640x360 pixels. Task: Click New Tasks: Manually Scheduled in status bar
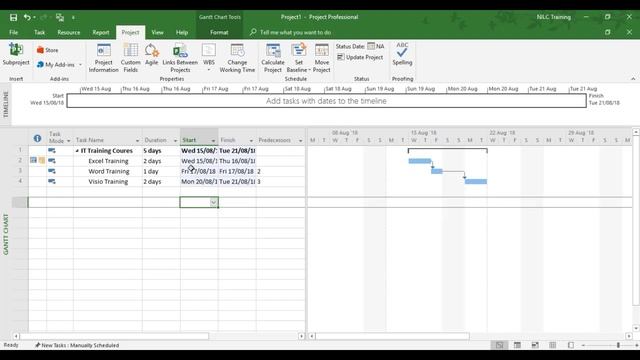pos(77,345)
